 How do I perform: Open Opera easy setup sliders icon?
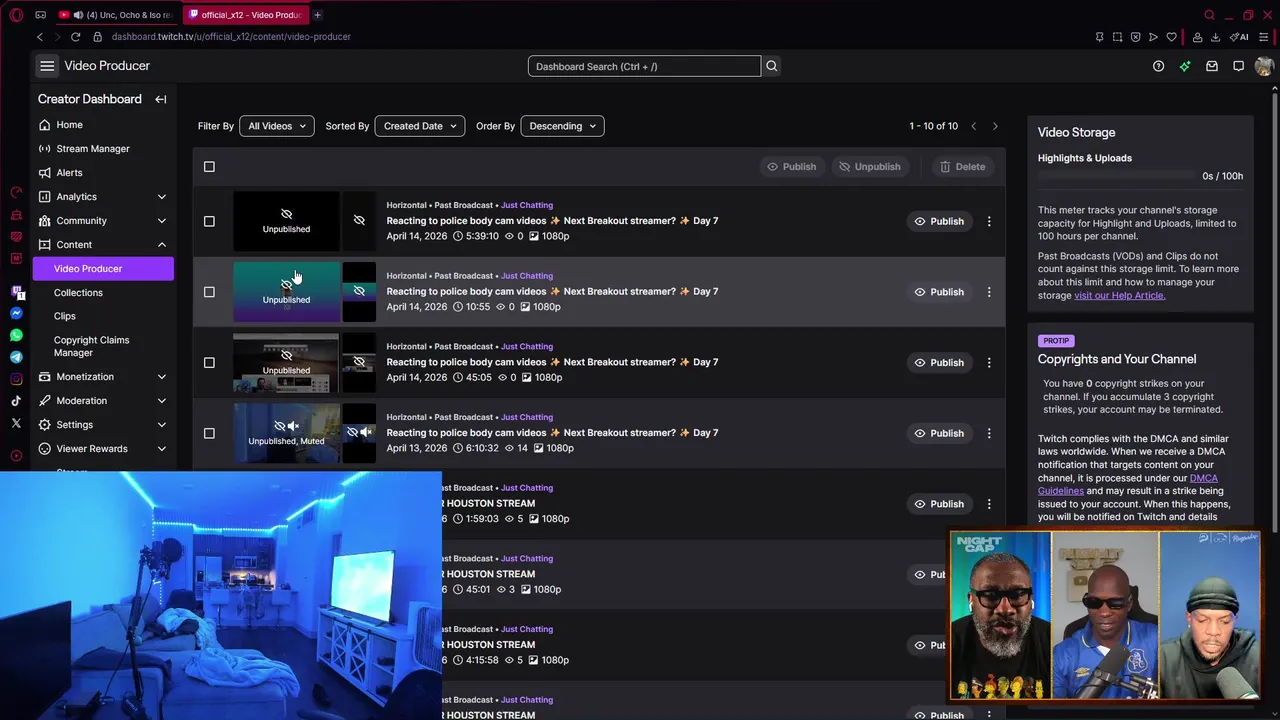1263,37
